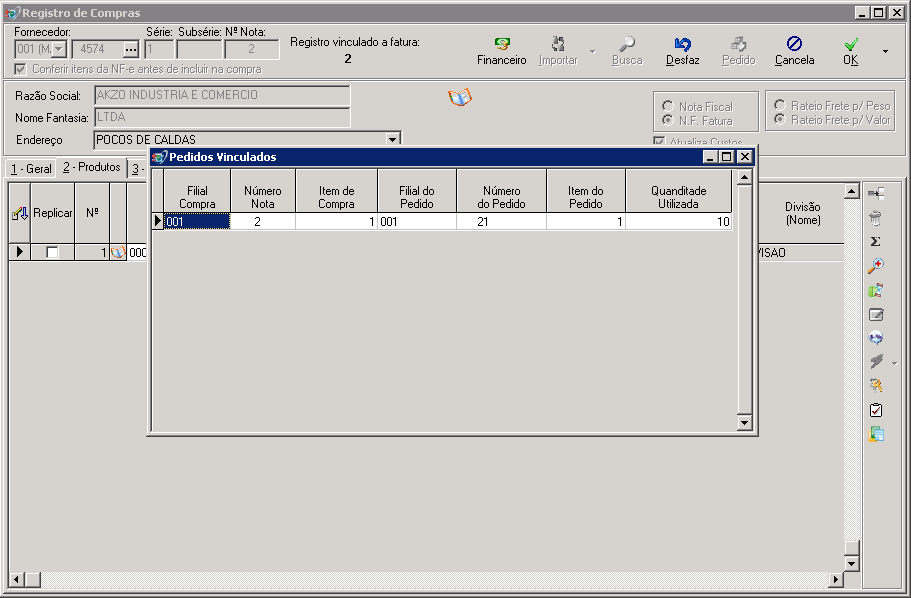
Task: Click the magnifier with red plus icon
Action: (876, 266)
